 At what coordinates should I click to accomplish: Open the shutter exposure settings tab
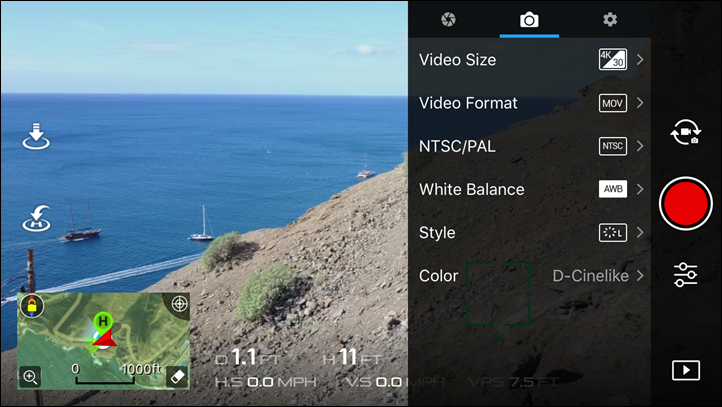[x=448, y=19]
